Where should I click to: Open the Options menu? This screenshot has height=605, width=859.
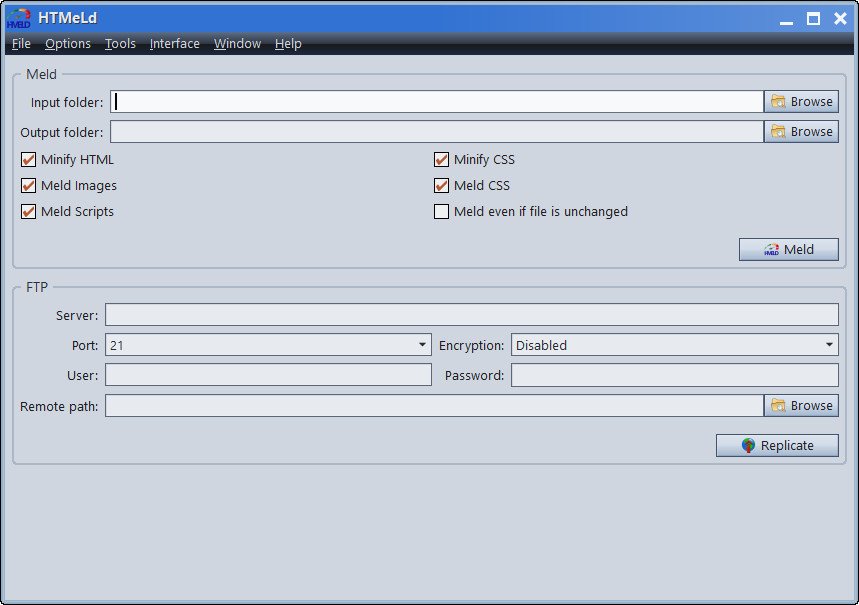point(68,43)
